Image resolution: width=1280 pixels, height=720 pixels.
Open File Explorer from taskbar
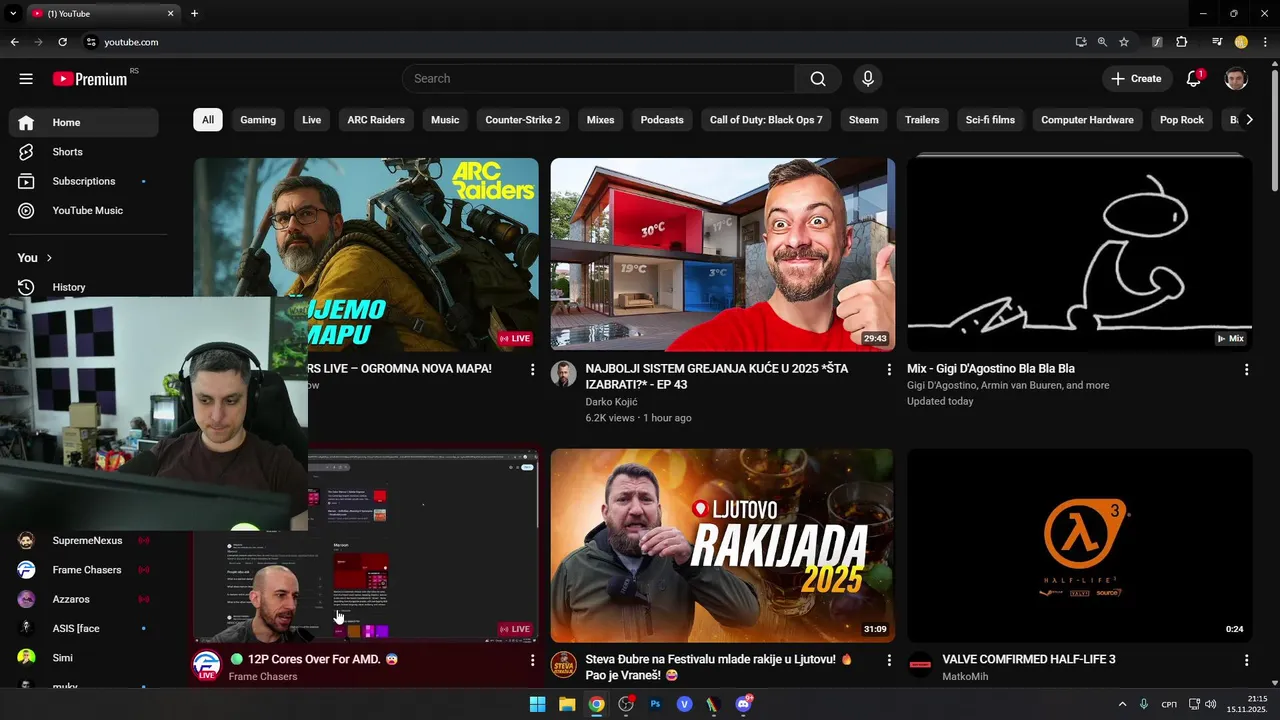tap(567, 704)
